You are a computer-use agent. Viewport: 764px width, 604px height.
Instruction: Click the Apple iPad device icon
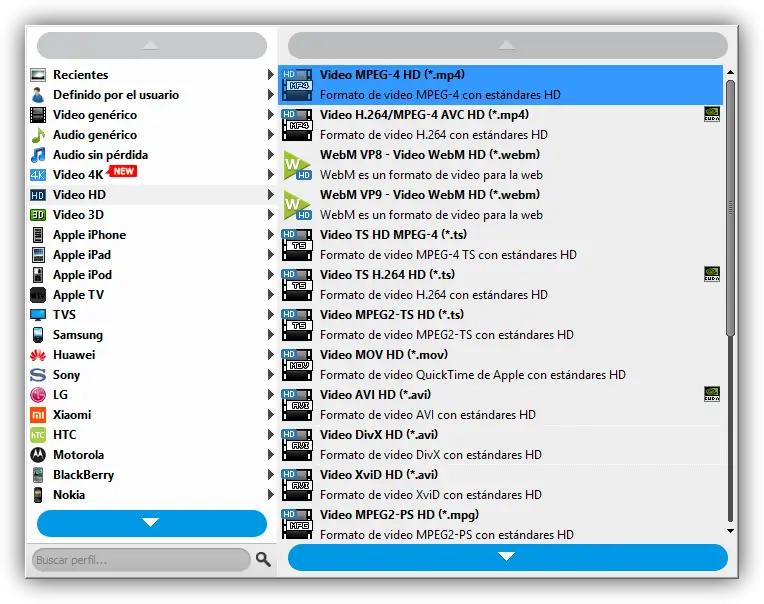38,255
